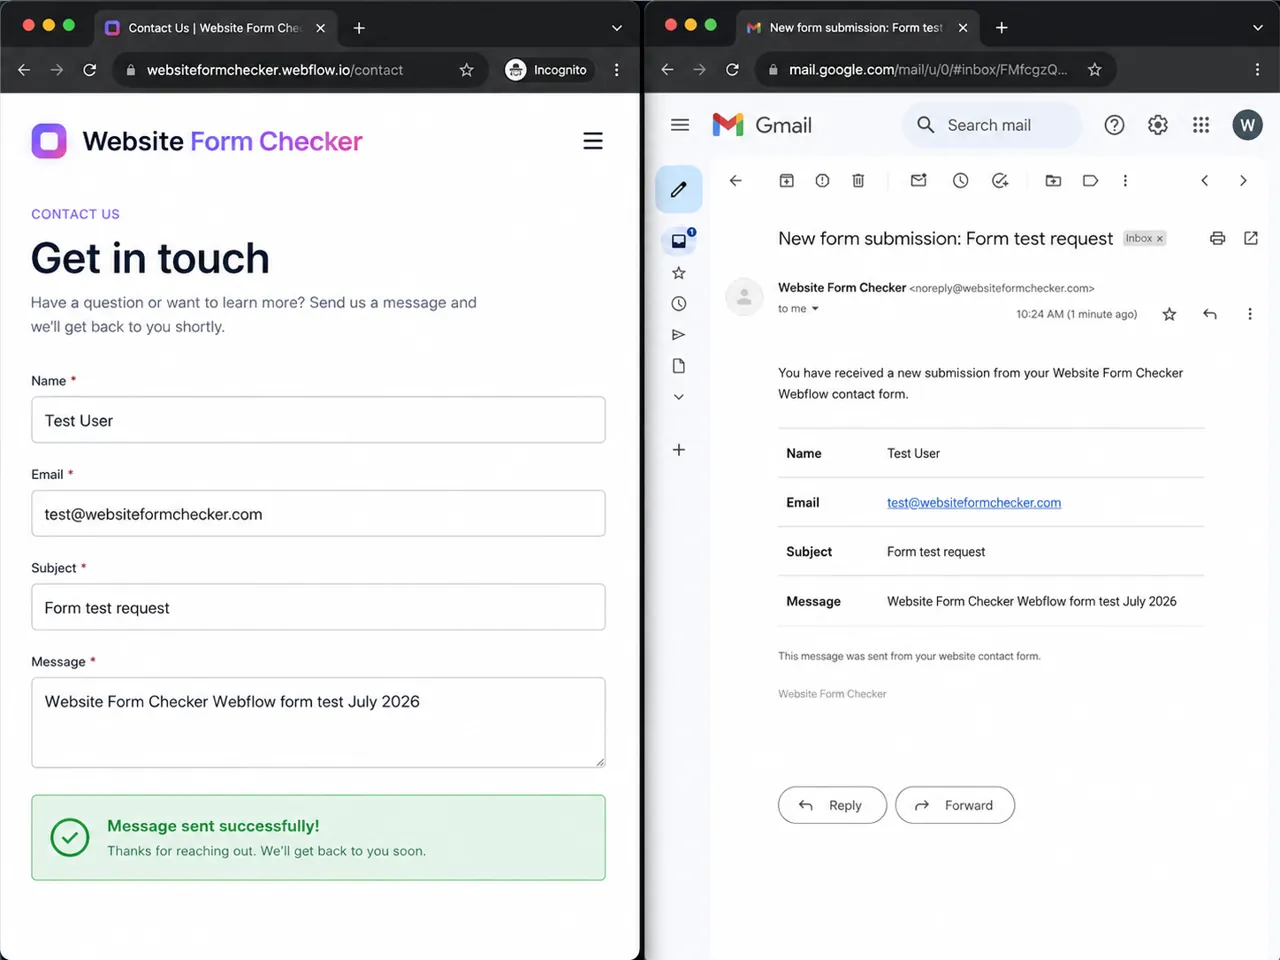Go back in the Gmail browser window

(667, 70)
